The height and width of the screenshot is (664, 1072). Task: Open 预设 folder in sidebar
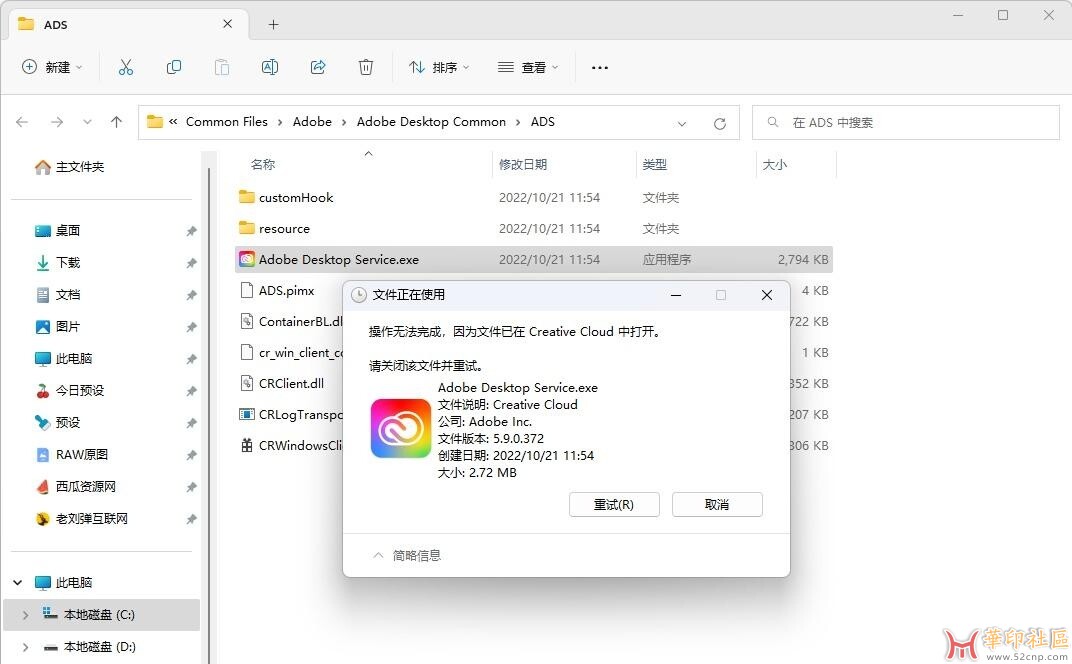coord(57,423)
